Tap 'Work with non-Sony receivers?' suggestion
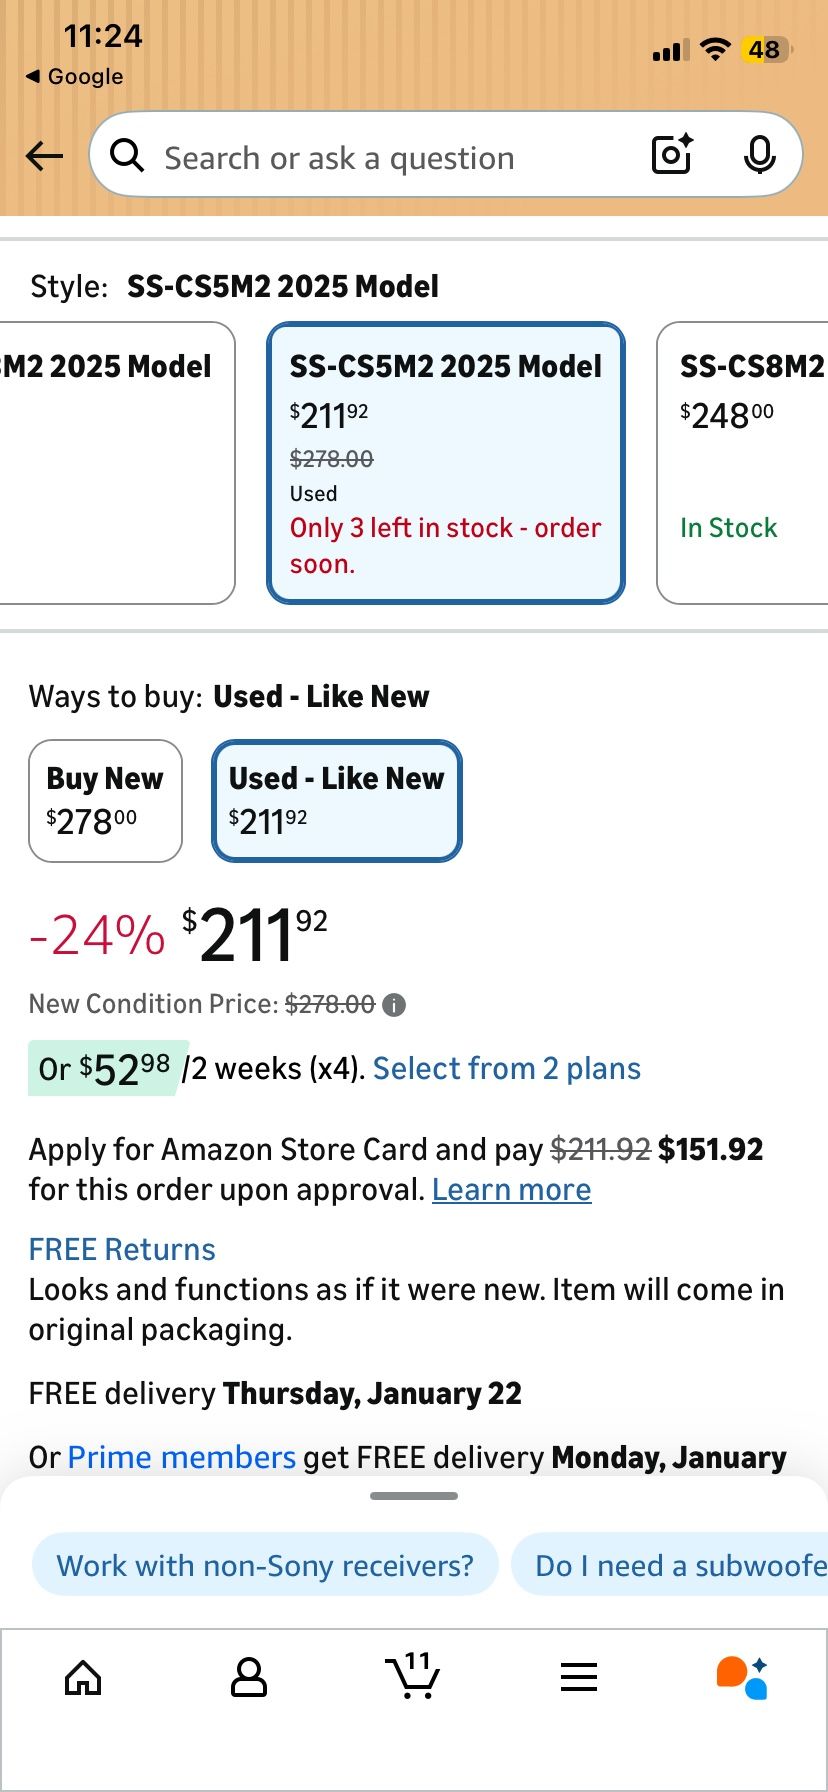Image resolution: width=828 pixels, height=1792 pixels. click(265, 1565)
